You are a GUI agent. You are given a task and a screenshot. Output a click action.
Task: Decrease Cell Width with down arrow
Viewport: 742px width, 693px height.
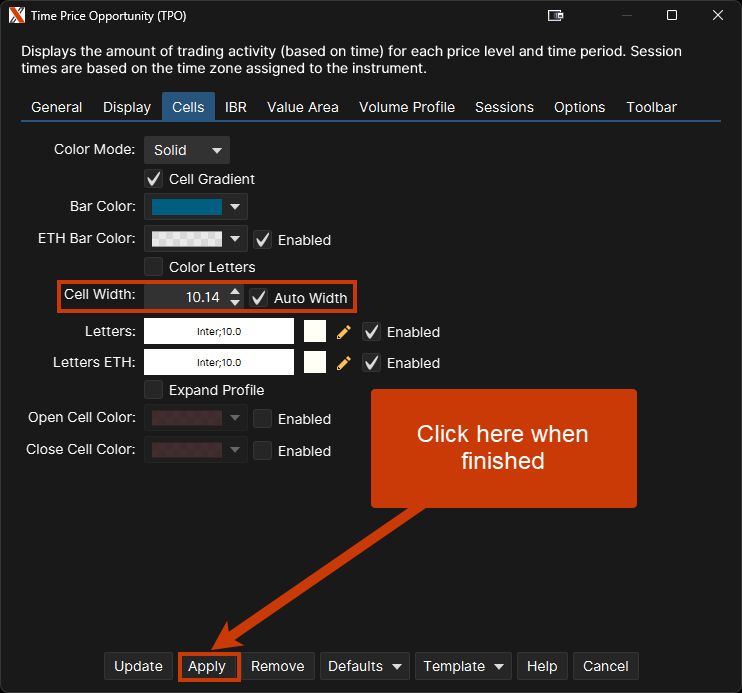[x=235, y=302]
